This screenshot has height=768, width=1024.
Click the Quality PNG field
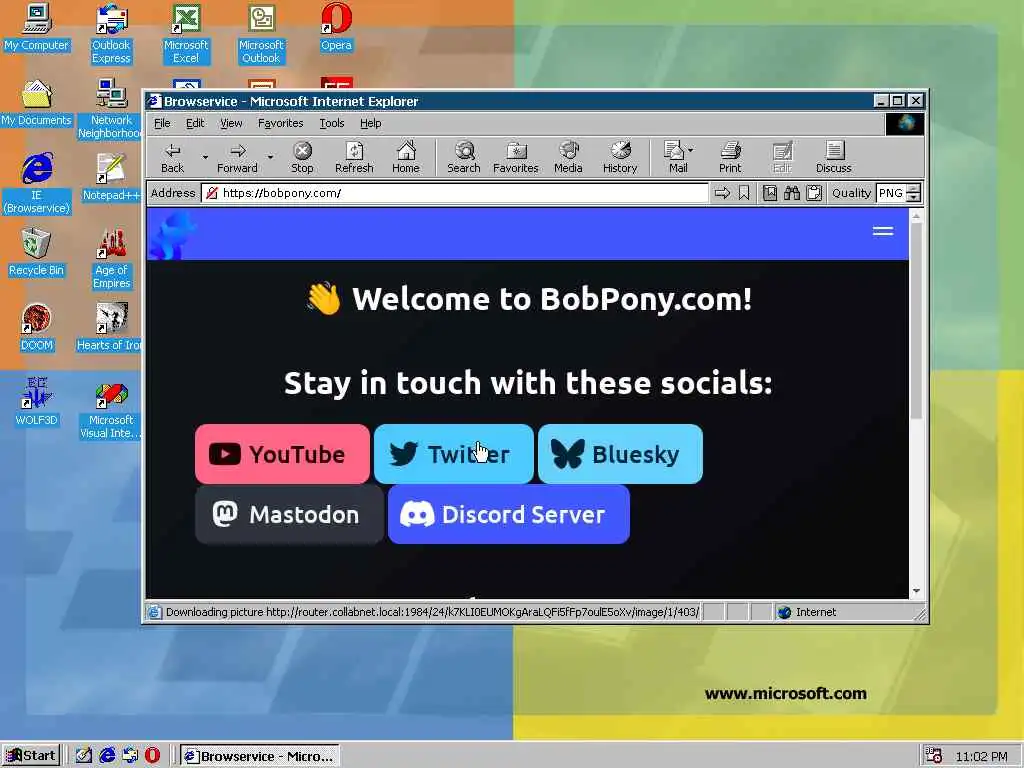click(891, 193)
